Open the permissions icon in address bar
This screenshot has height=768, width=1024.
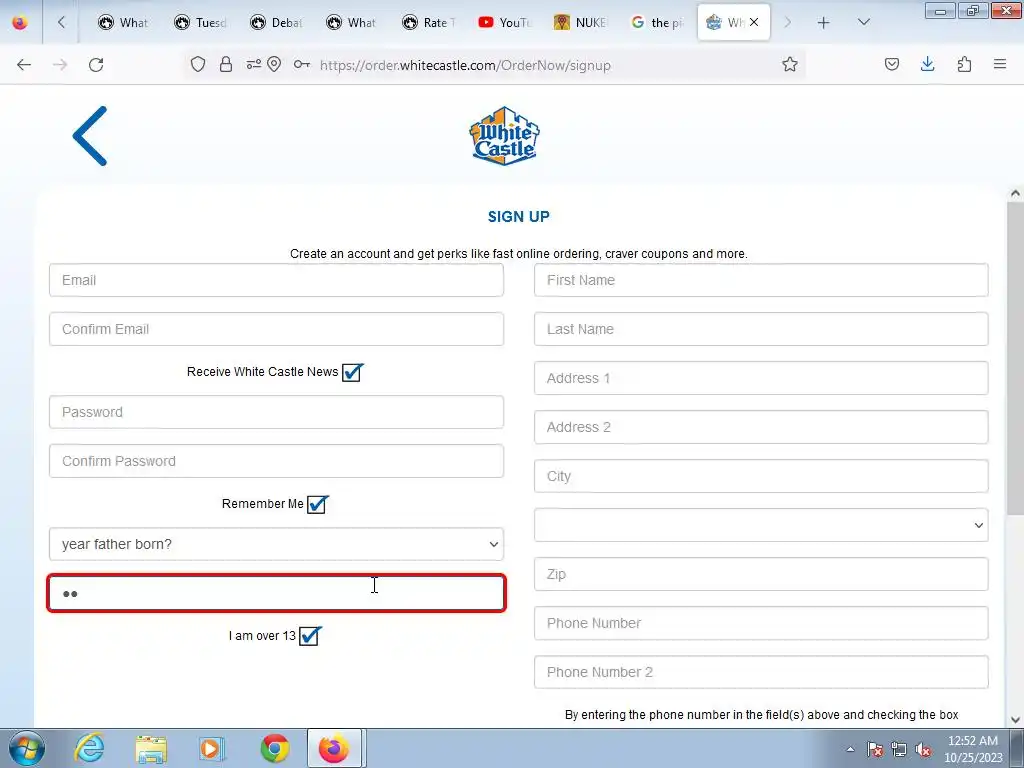pyautogui.click(x=253, y=65)
